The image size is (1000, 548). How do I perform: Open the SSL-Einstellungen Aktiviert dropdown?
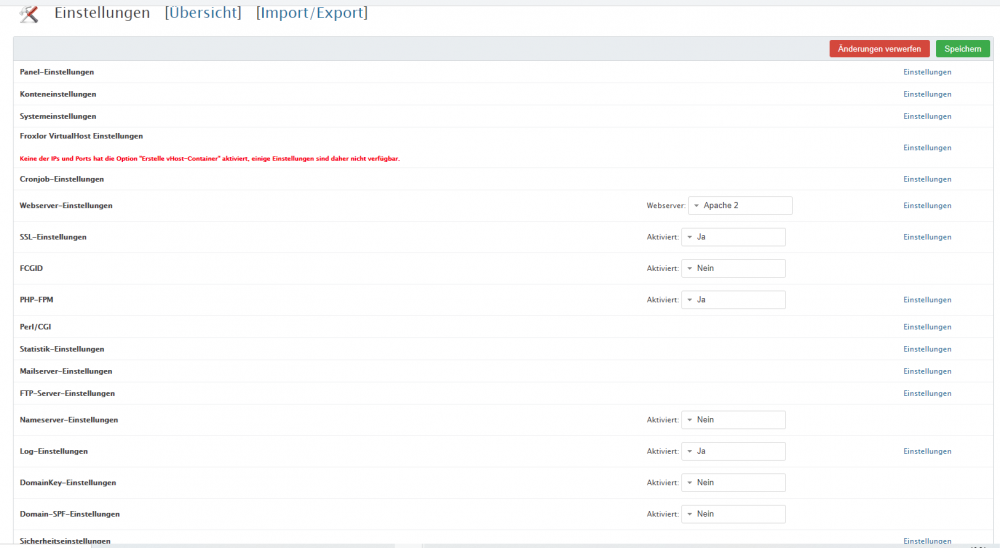733,237
